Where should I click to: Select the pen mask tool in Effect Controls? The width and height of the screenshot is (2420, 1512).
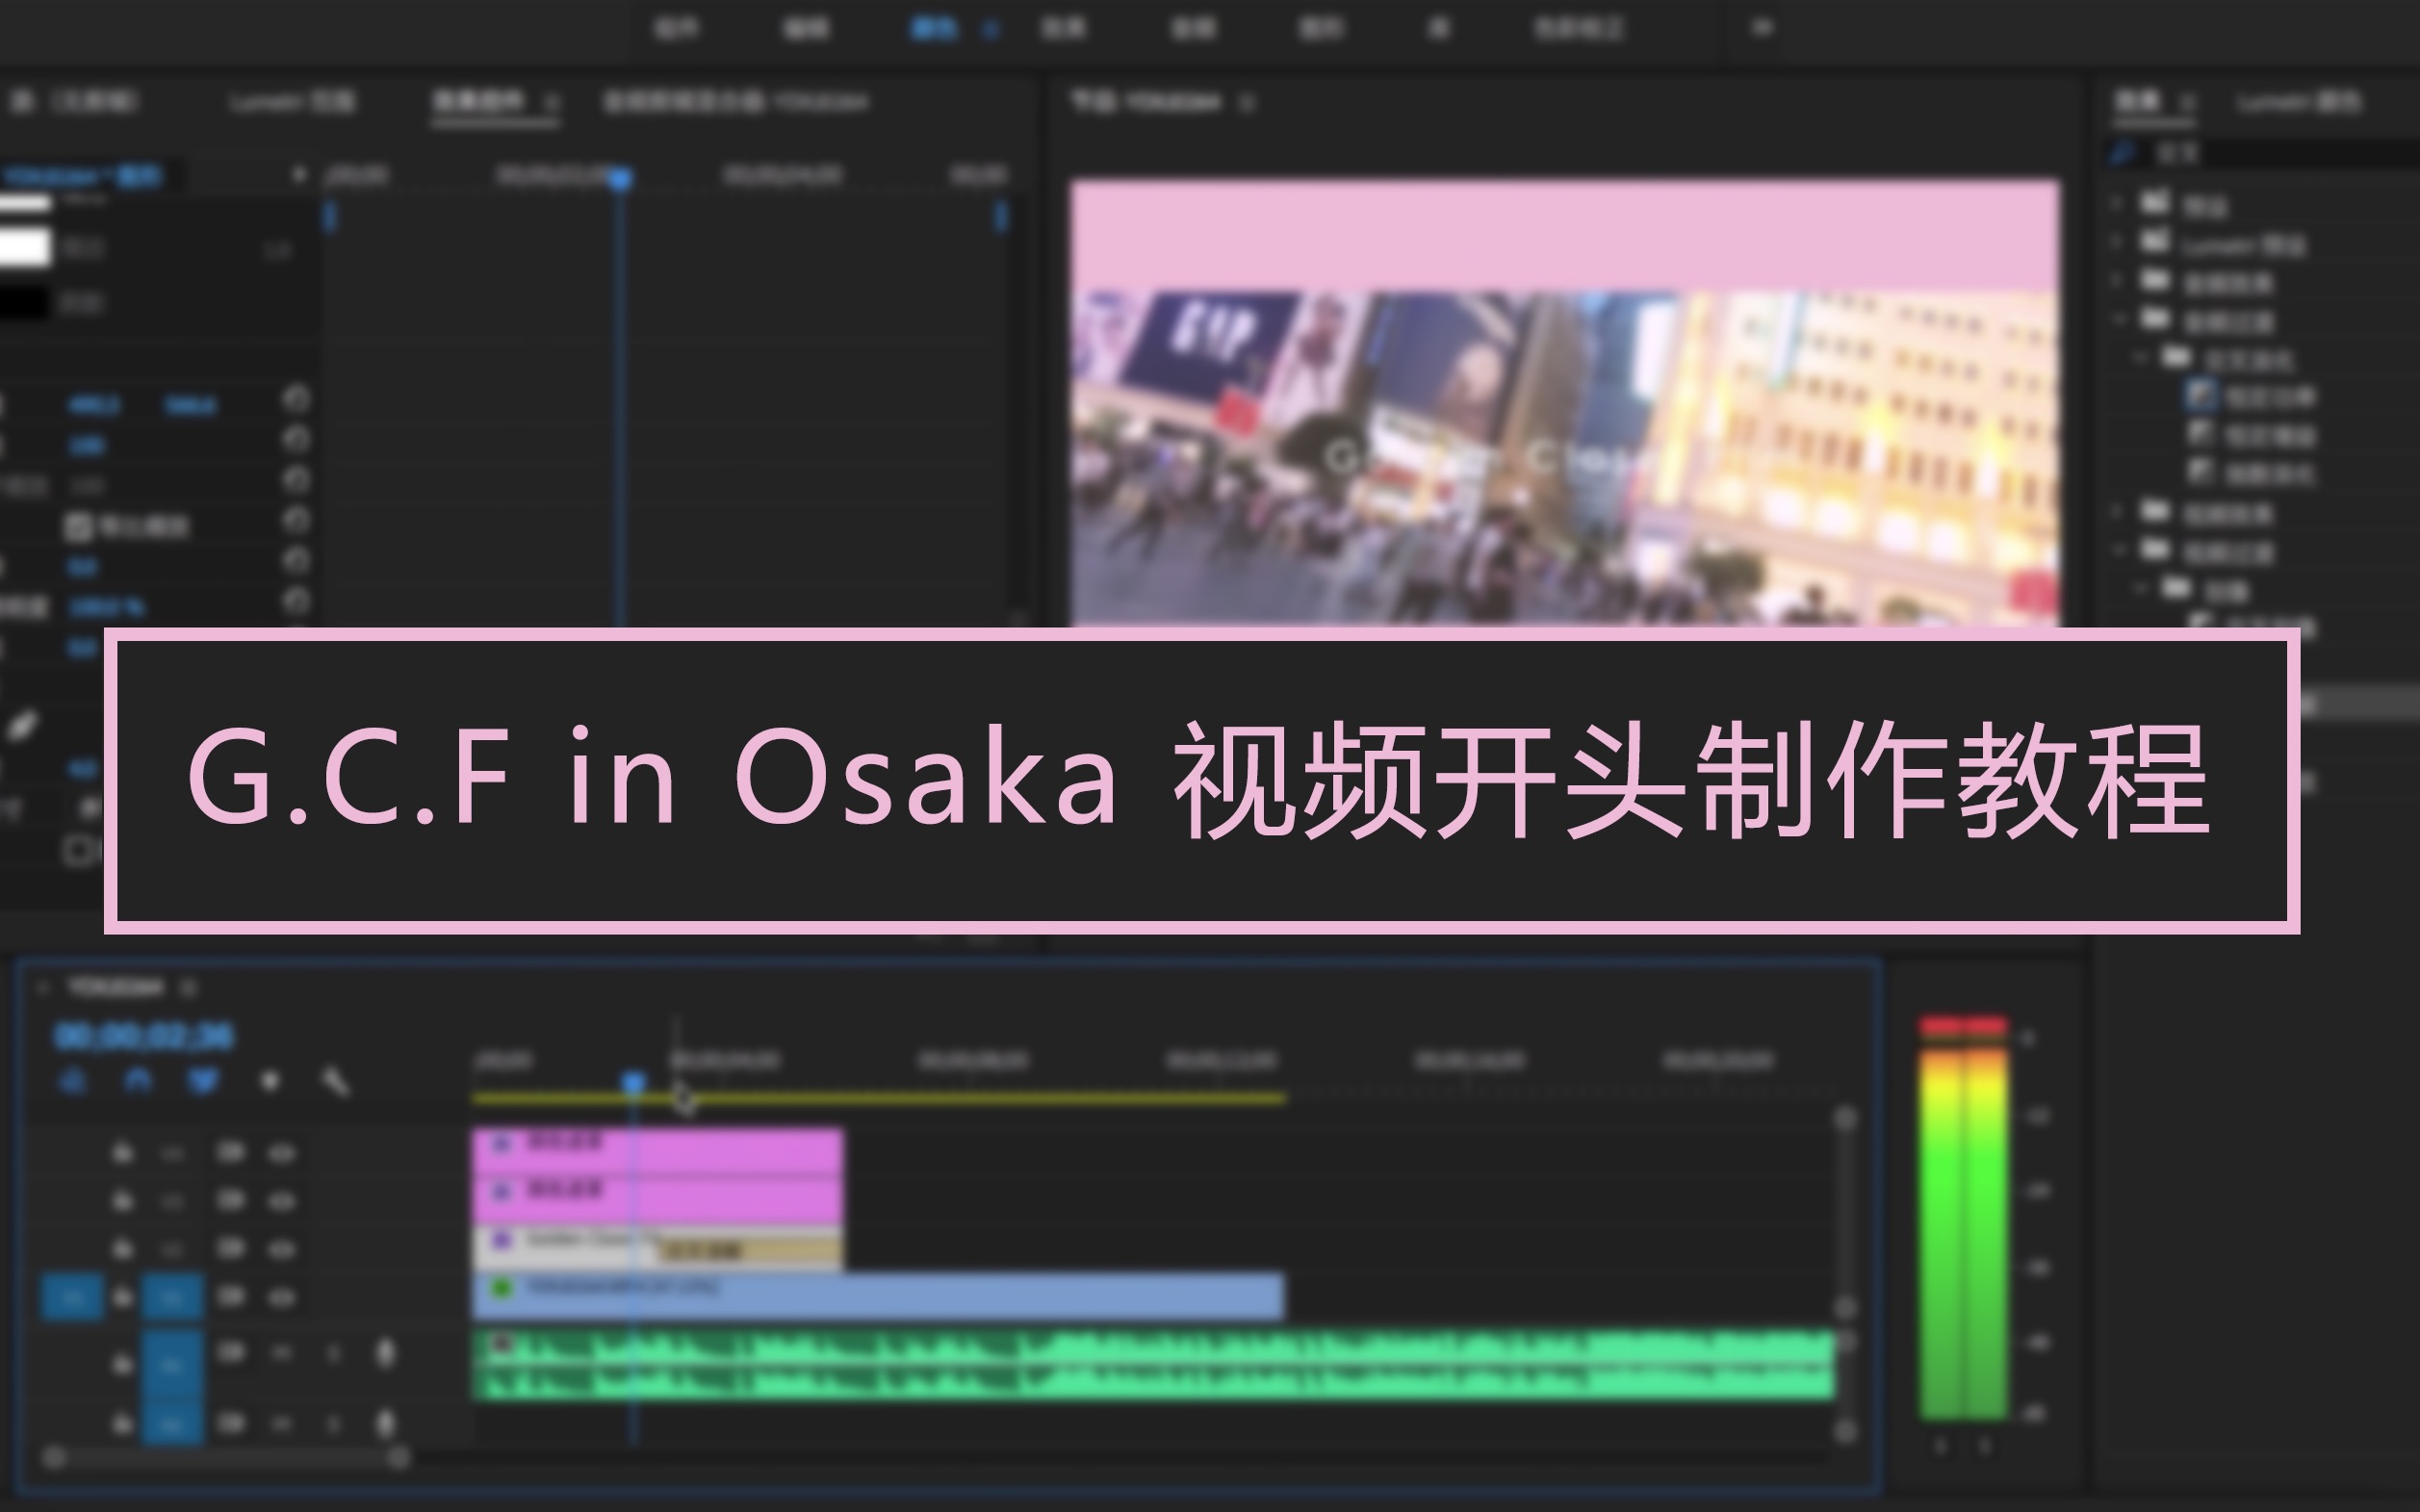click(22, 726)
